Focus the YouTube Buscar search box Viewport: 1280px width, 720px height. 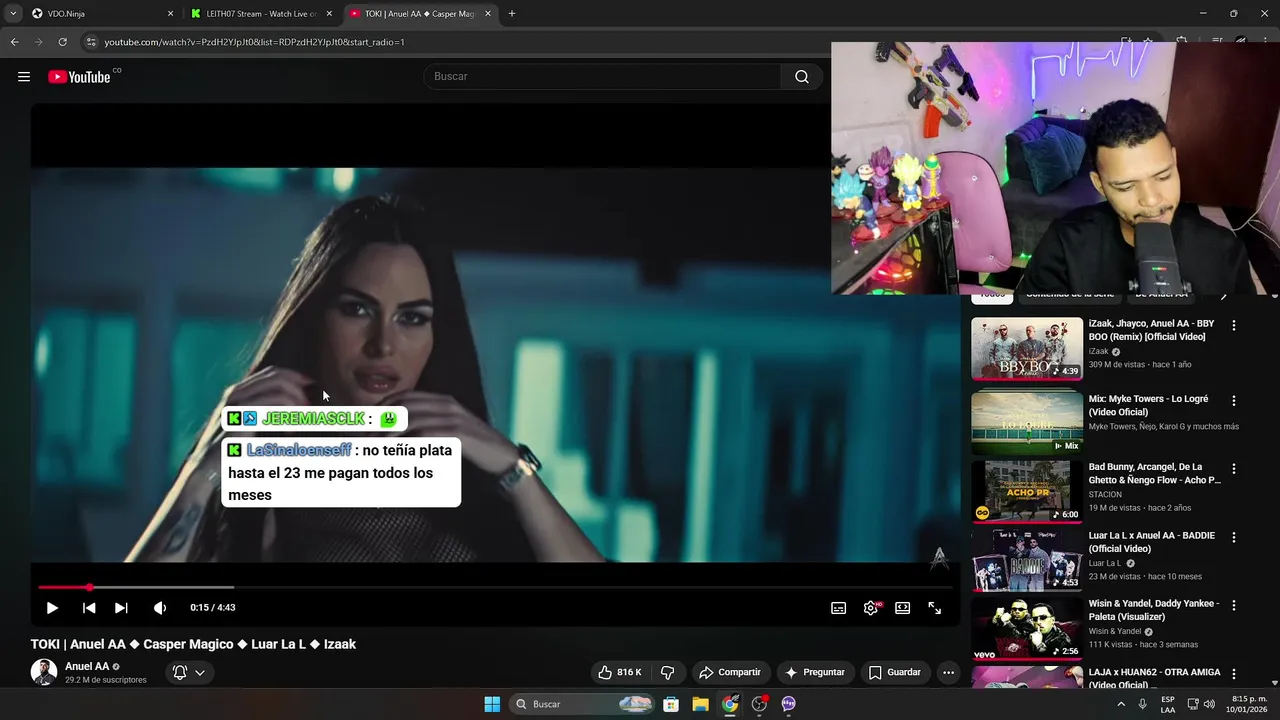coord(603,77)
